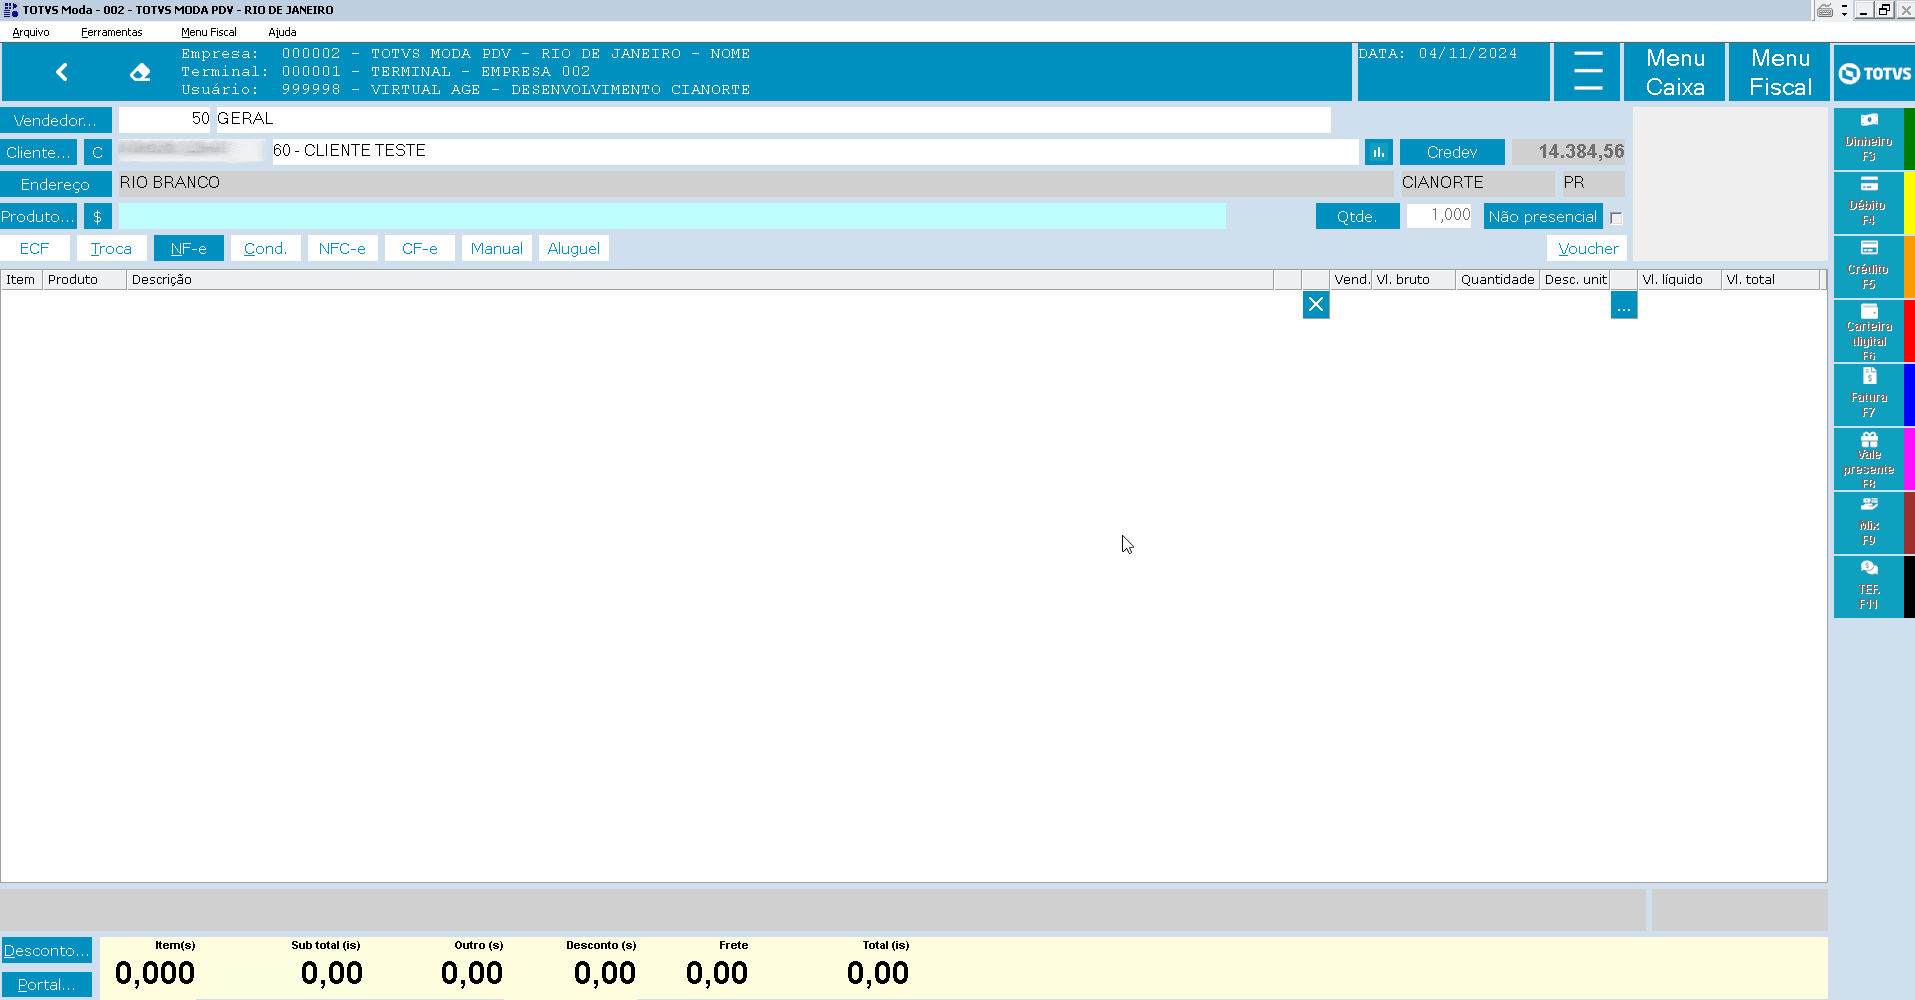Click the quantity field showing 1,000
This screenshot has width=1915, height=1000.
pyautogui.click(x=1439, y=215)
